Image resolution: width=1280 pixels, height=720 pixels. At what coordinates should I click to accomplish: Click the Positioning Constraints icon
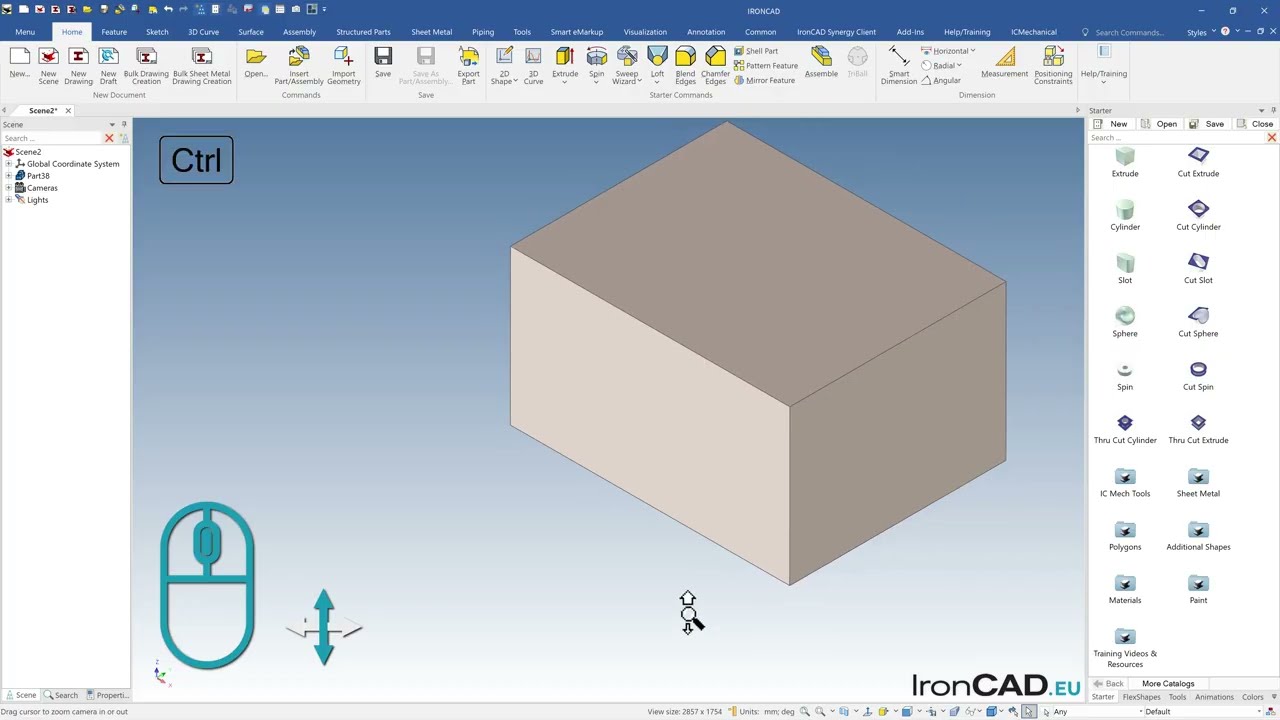tap(1053, 64)
